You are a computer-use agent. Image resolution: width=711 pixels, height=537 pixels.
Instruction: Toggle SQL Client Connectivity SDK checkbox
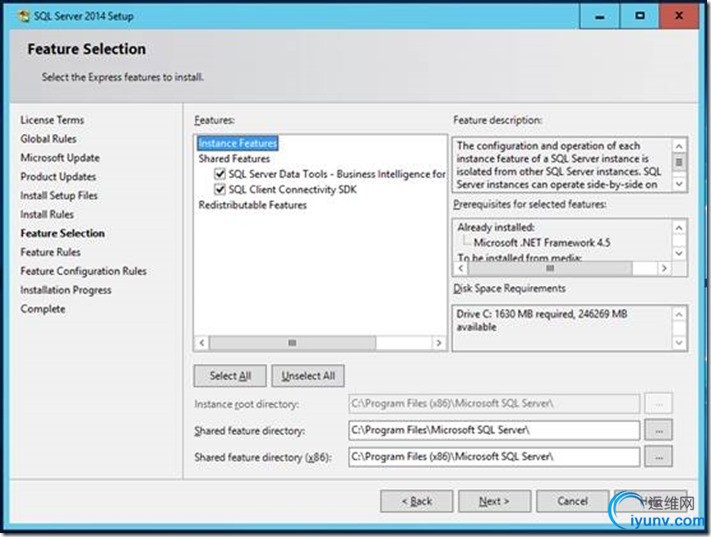pyautogui.click(x=220, y=189)
